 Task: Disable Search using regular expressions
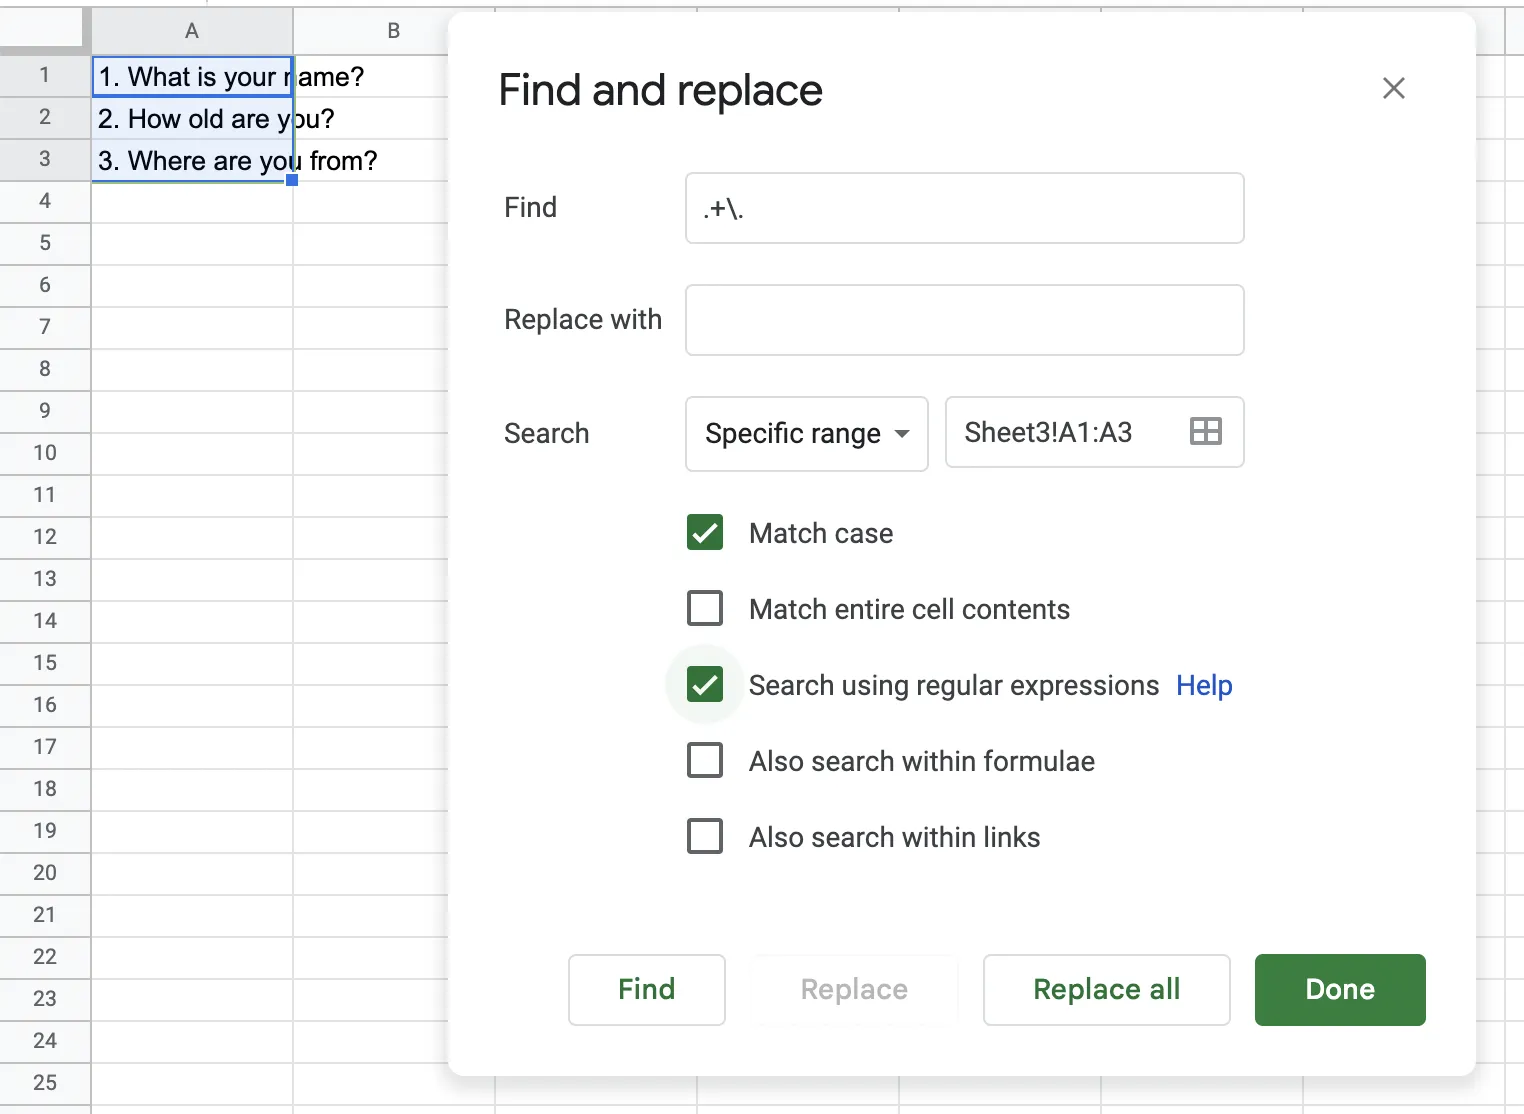(705, 685)
